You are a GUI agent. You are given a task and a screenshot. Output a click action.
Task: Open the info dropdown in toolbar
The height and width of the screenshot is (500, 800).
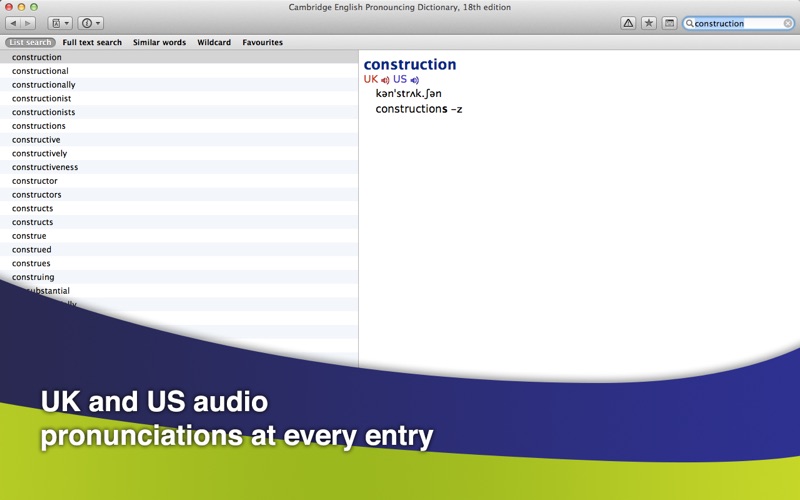[x=90, y=23]
